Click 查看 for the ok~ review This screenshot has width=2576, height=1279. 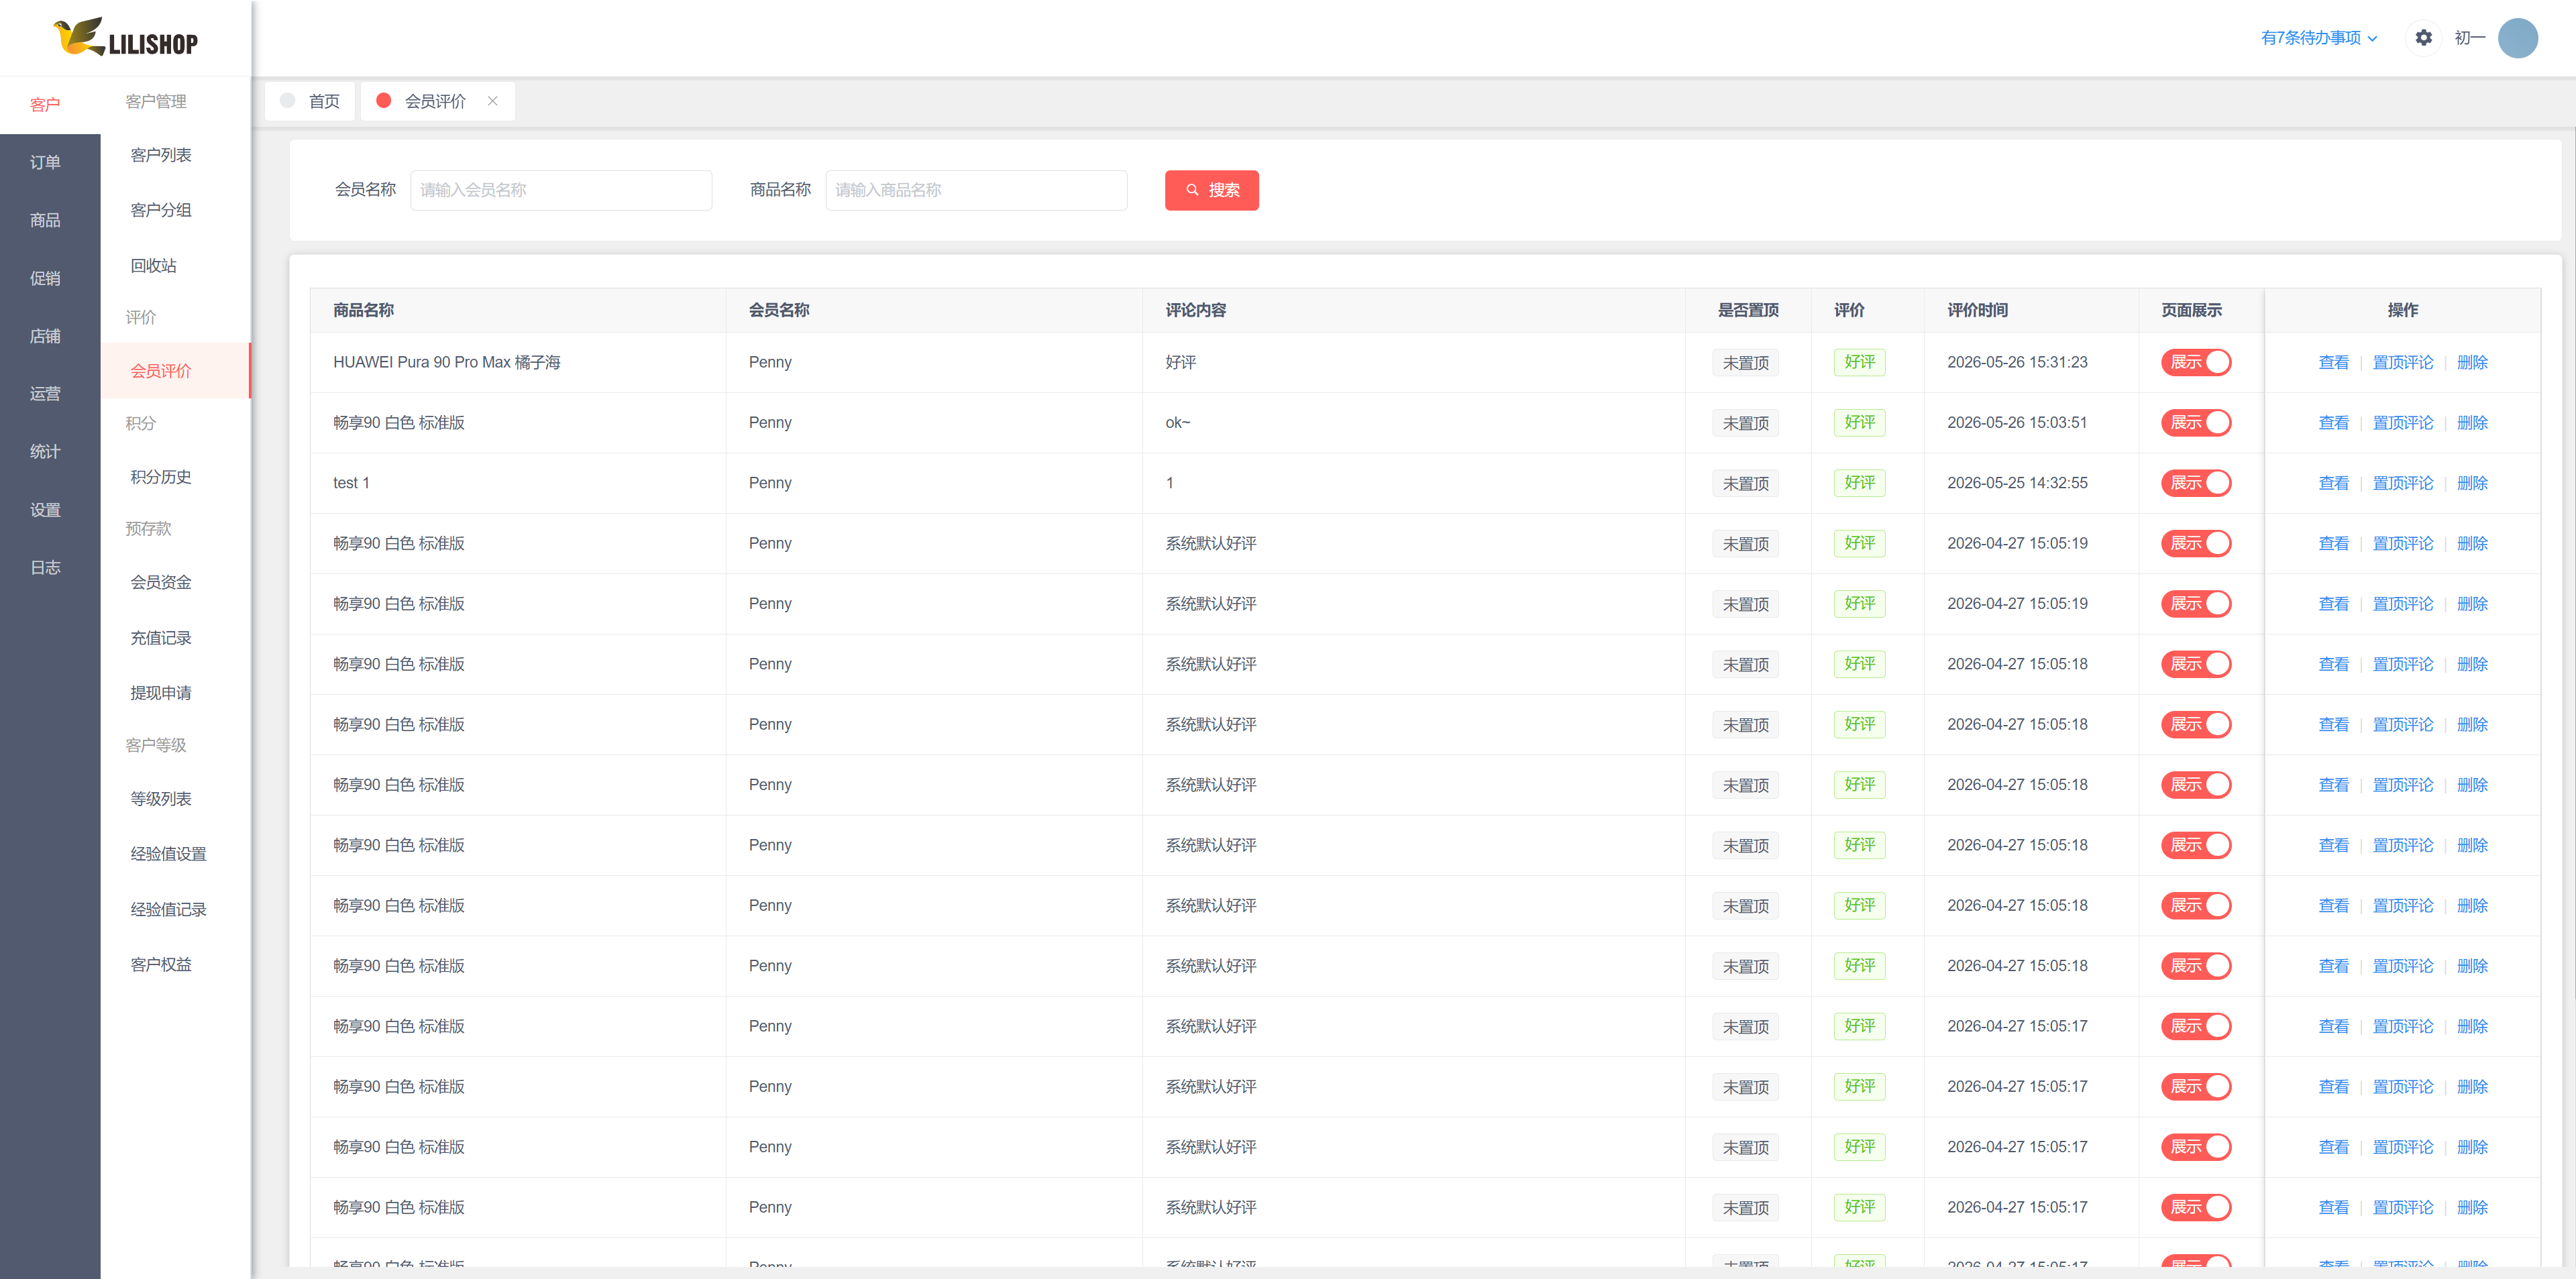click(x=2333, y=423)
